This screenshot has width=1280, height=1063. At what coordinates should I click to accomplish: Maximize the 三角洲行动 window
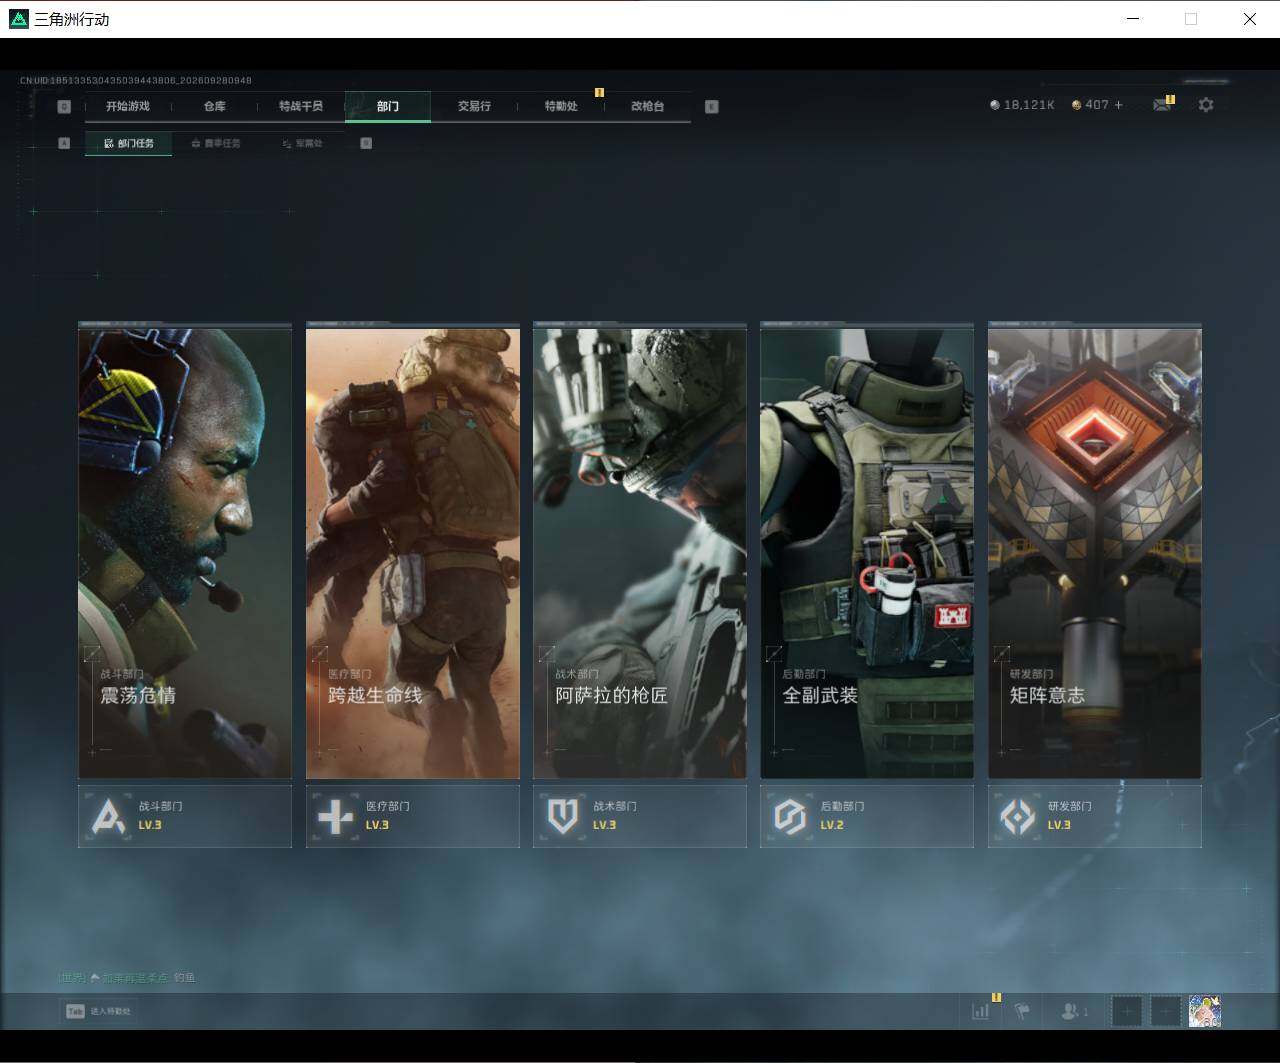tap(1191, 19)
